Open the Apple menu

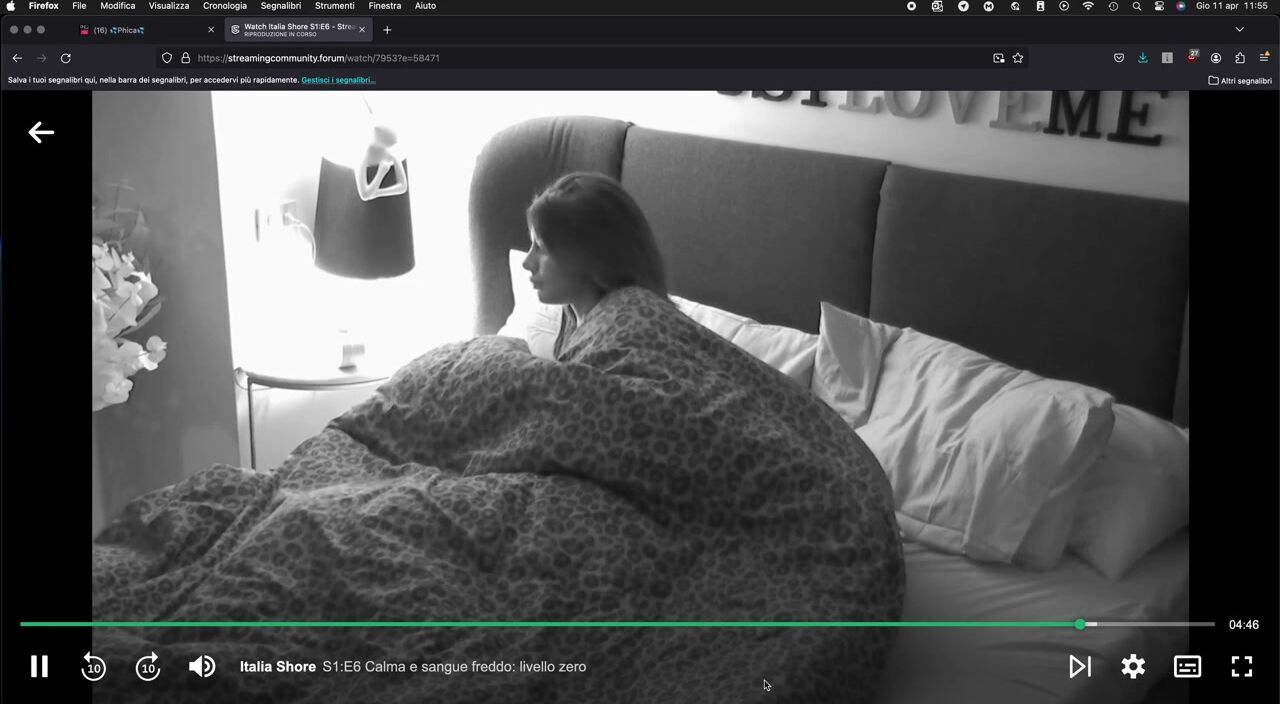tap(11, 6)
